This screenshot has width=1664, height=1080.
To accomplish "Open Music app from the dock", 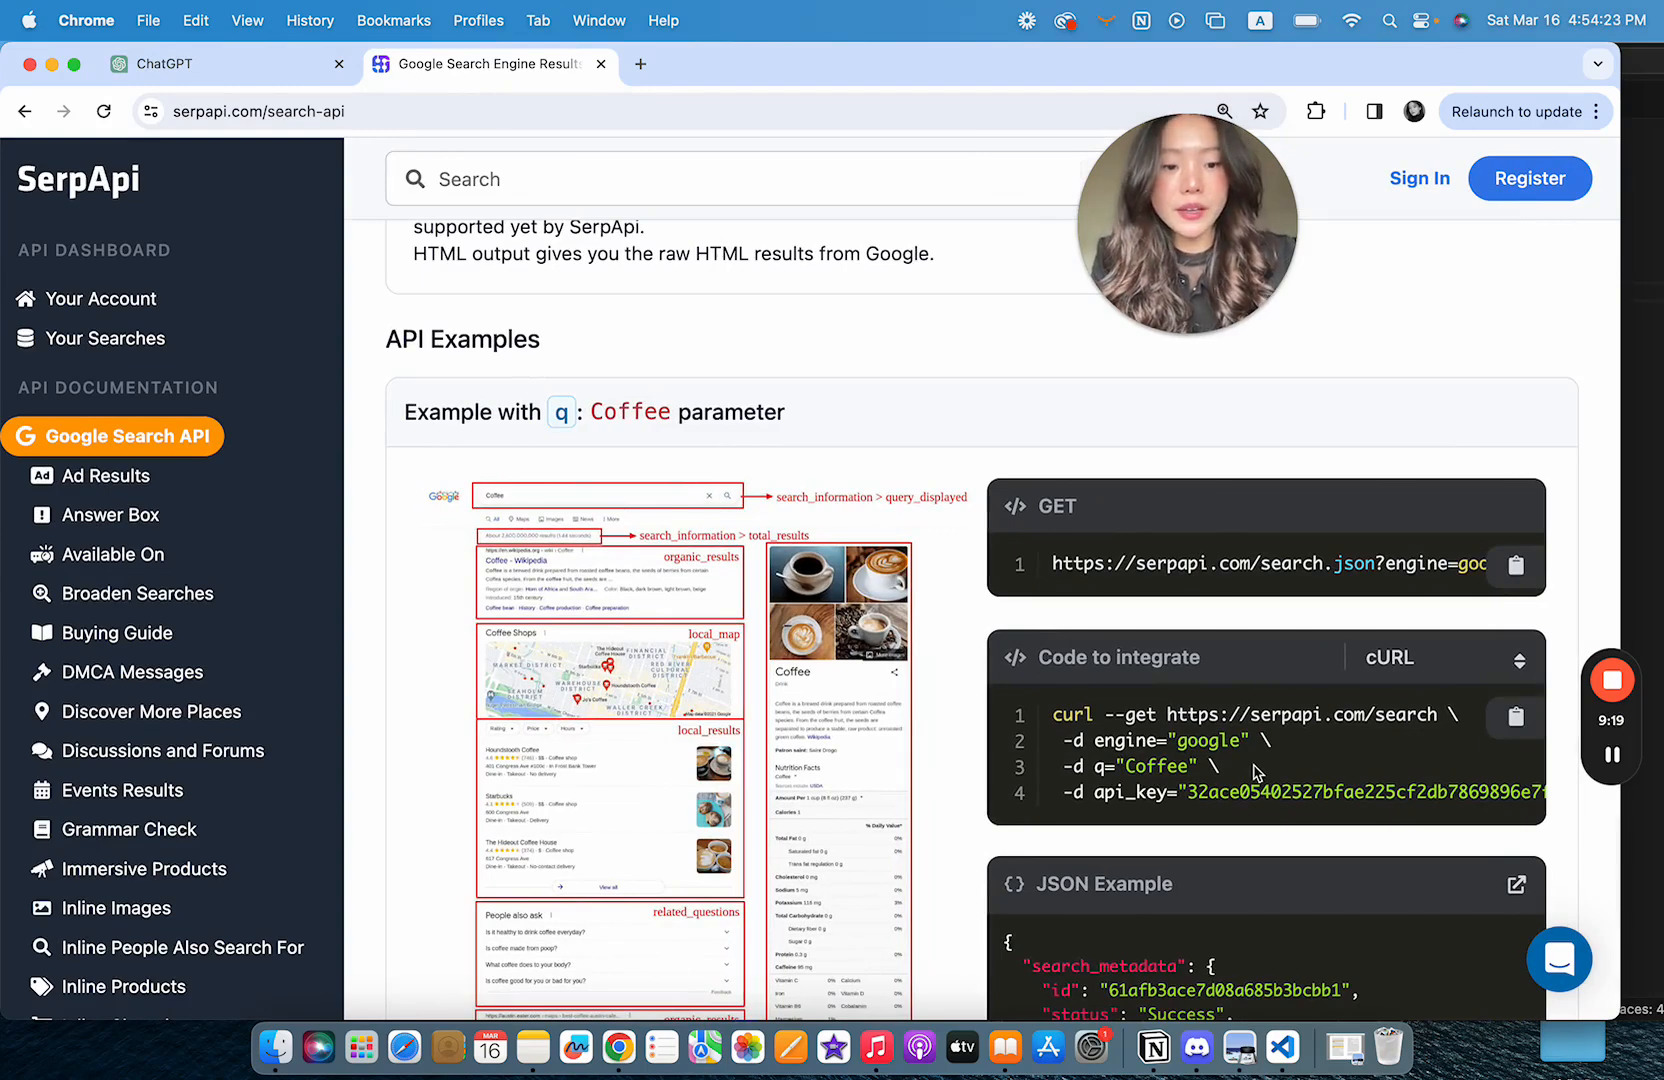I will 876,1047.
